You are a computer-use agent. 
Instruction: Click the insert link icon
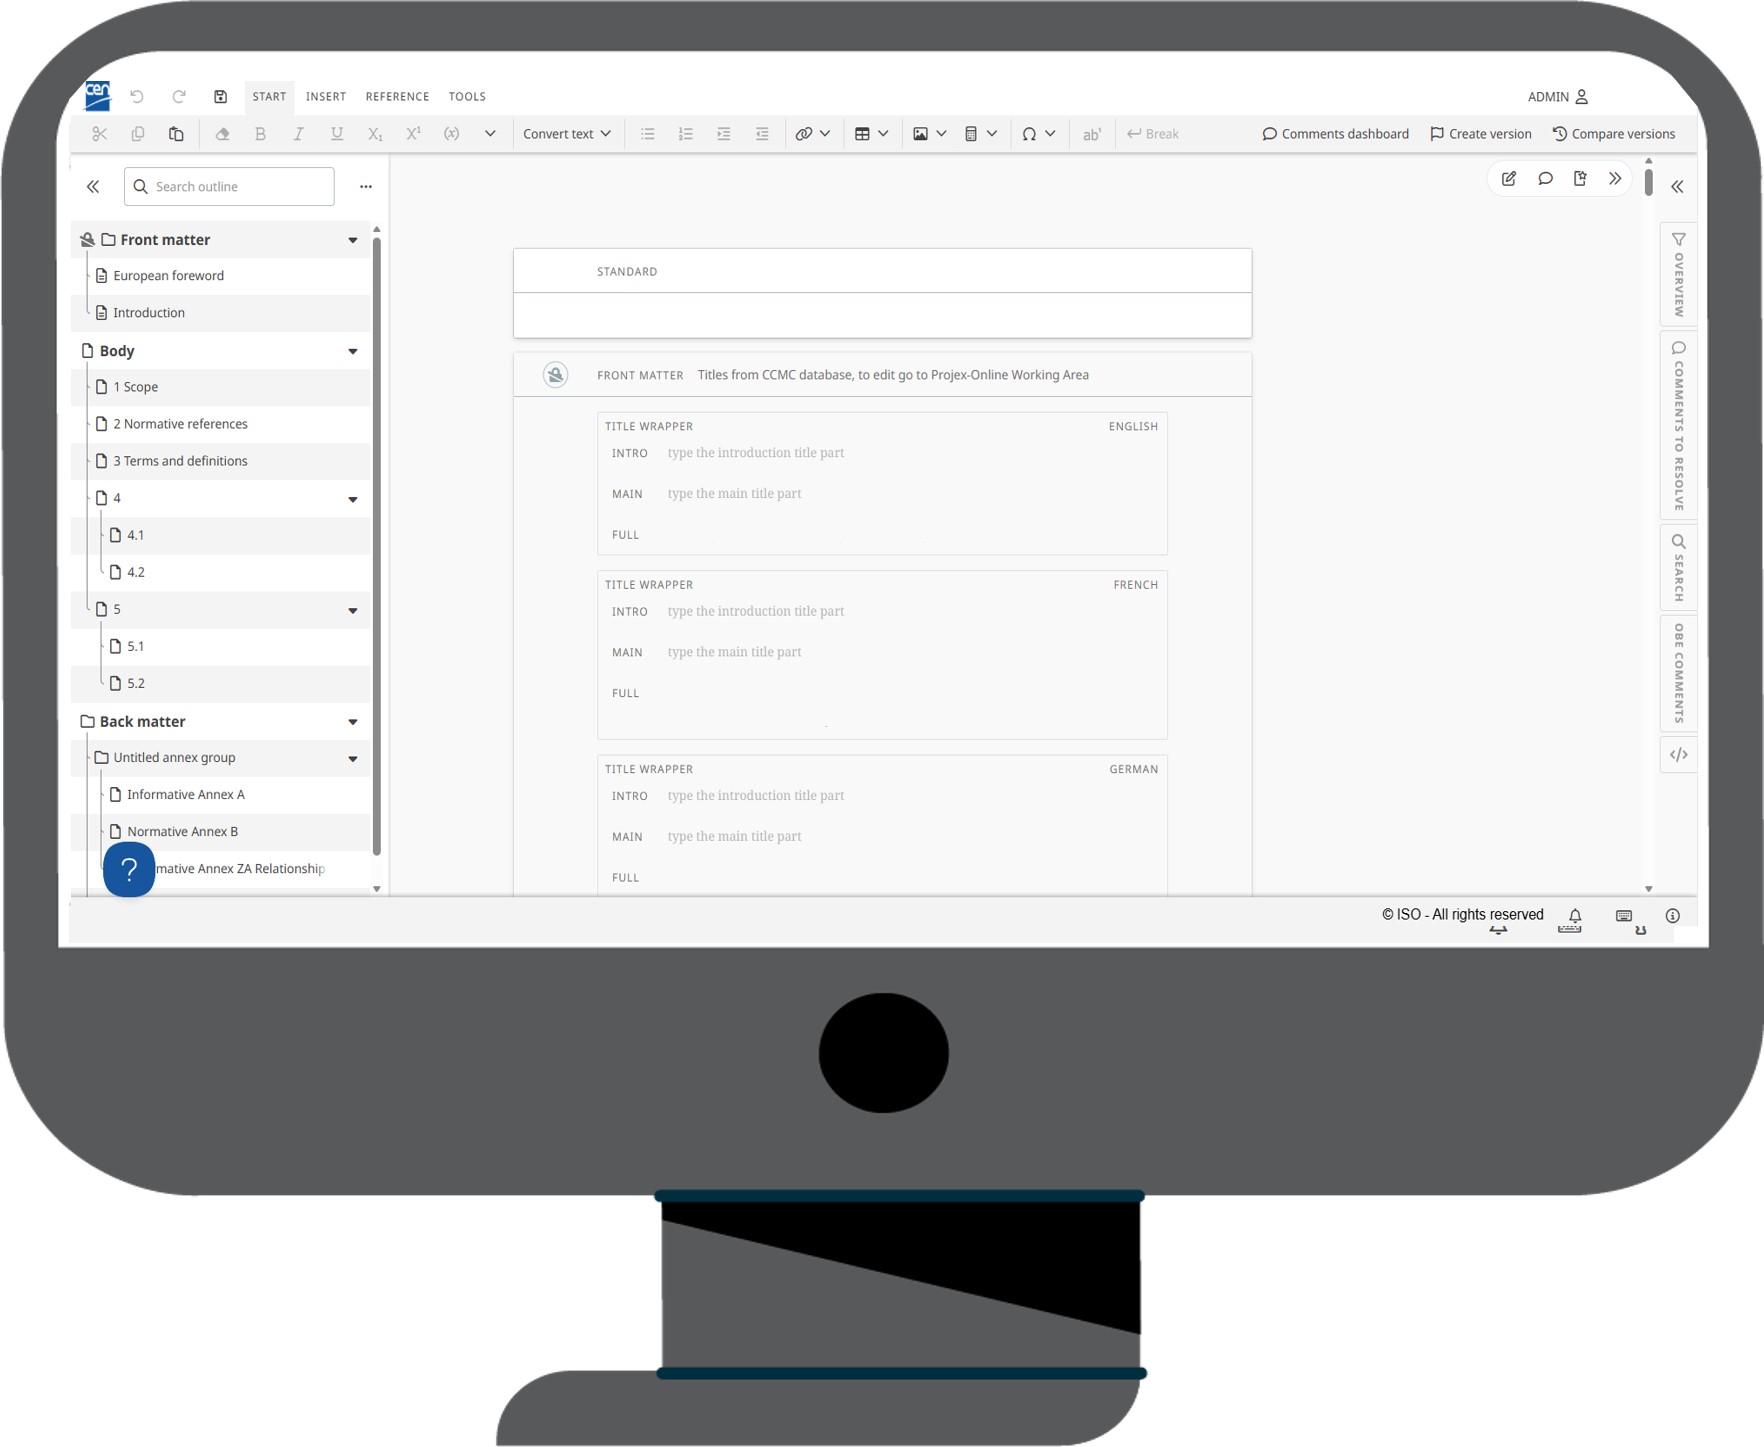click(803, 134)
